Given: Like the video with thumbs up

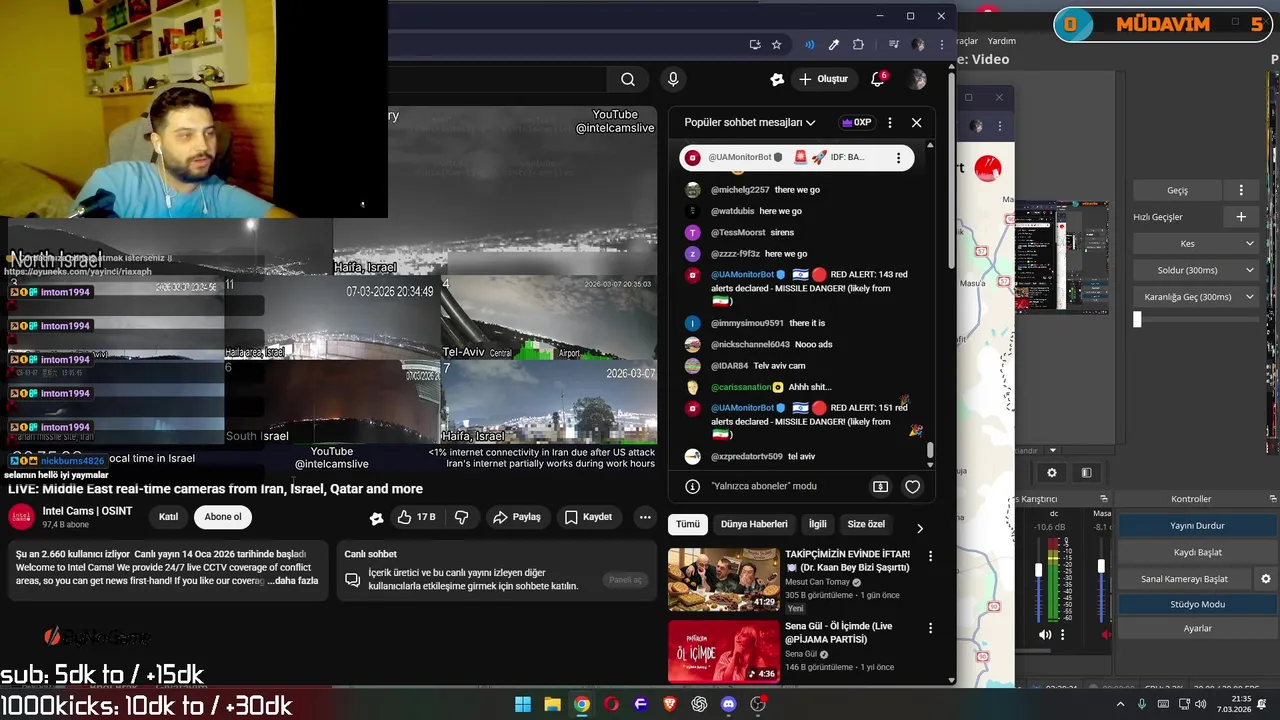Looking at the screenshot, I should (415, 517).
